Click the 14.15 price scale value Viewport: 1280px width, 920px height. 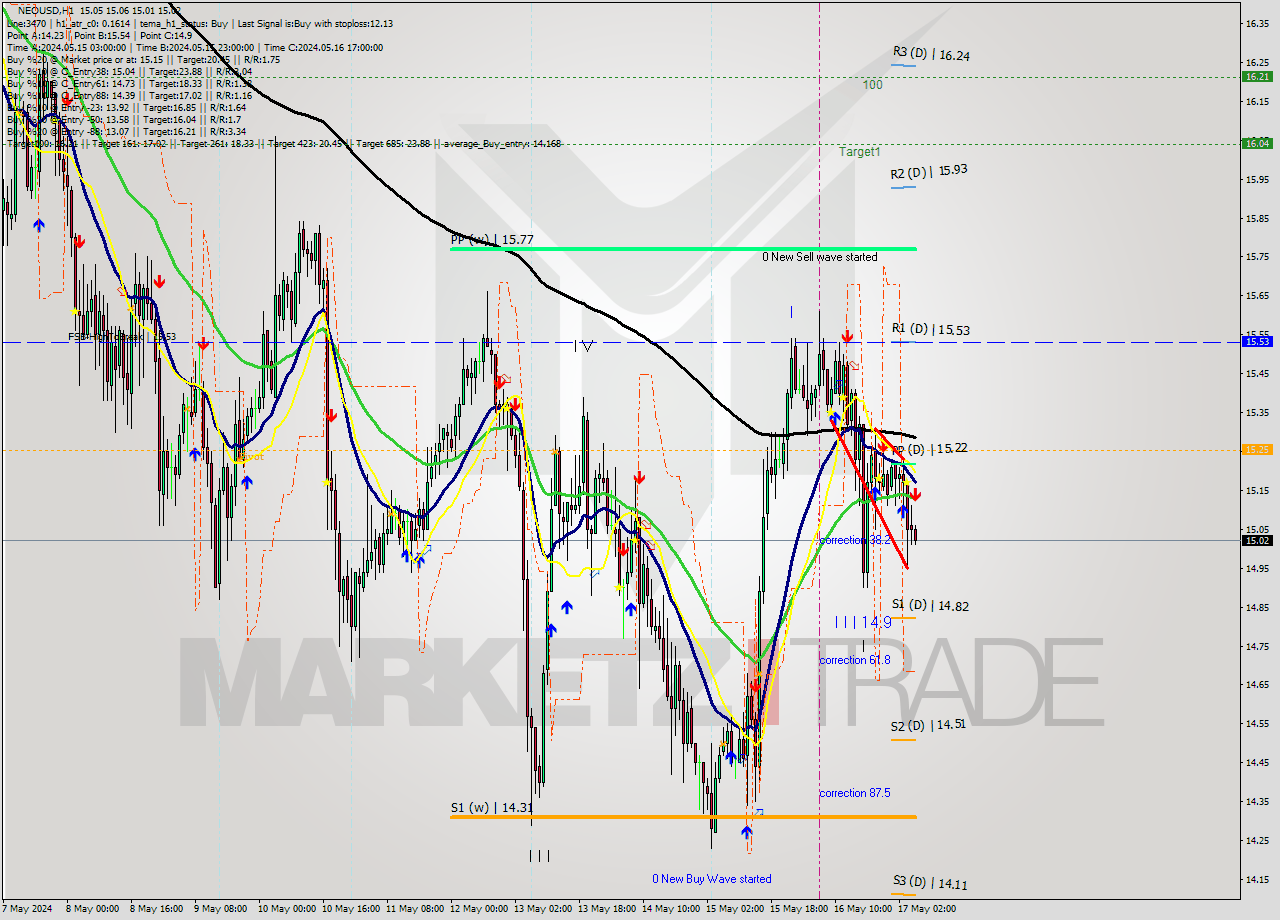(1257, 879)
